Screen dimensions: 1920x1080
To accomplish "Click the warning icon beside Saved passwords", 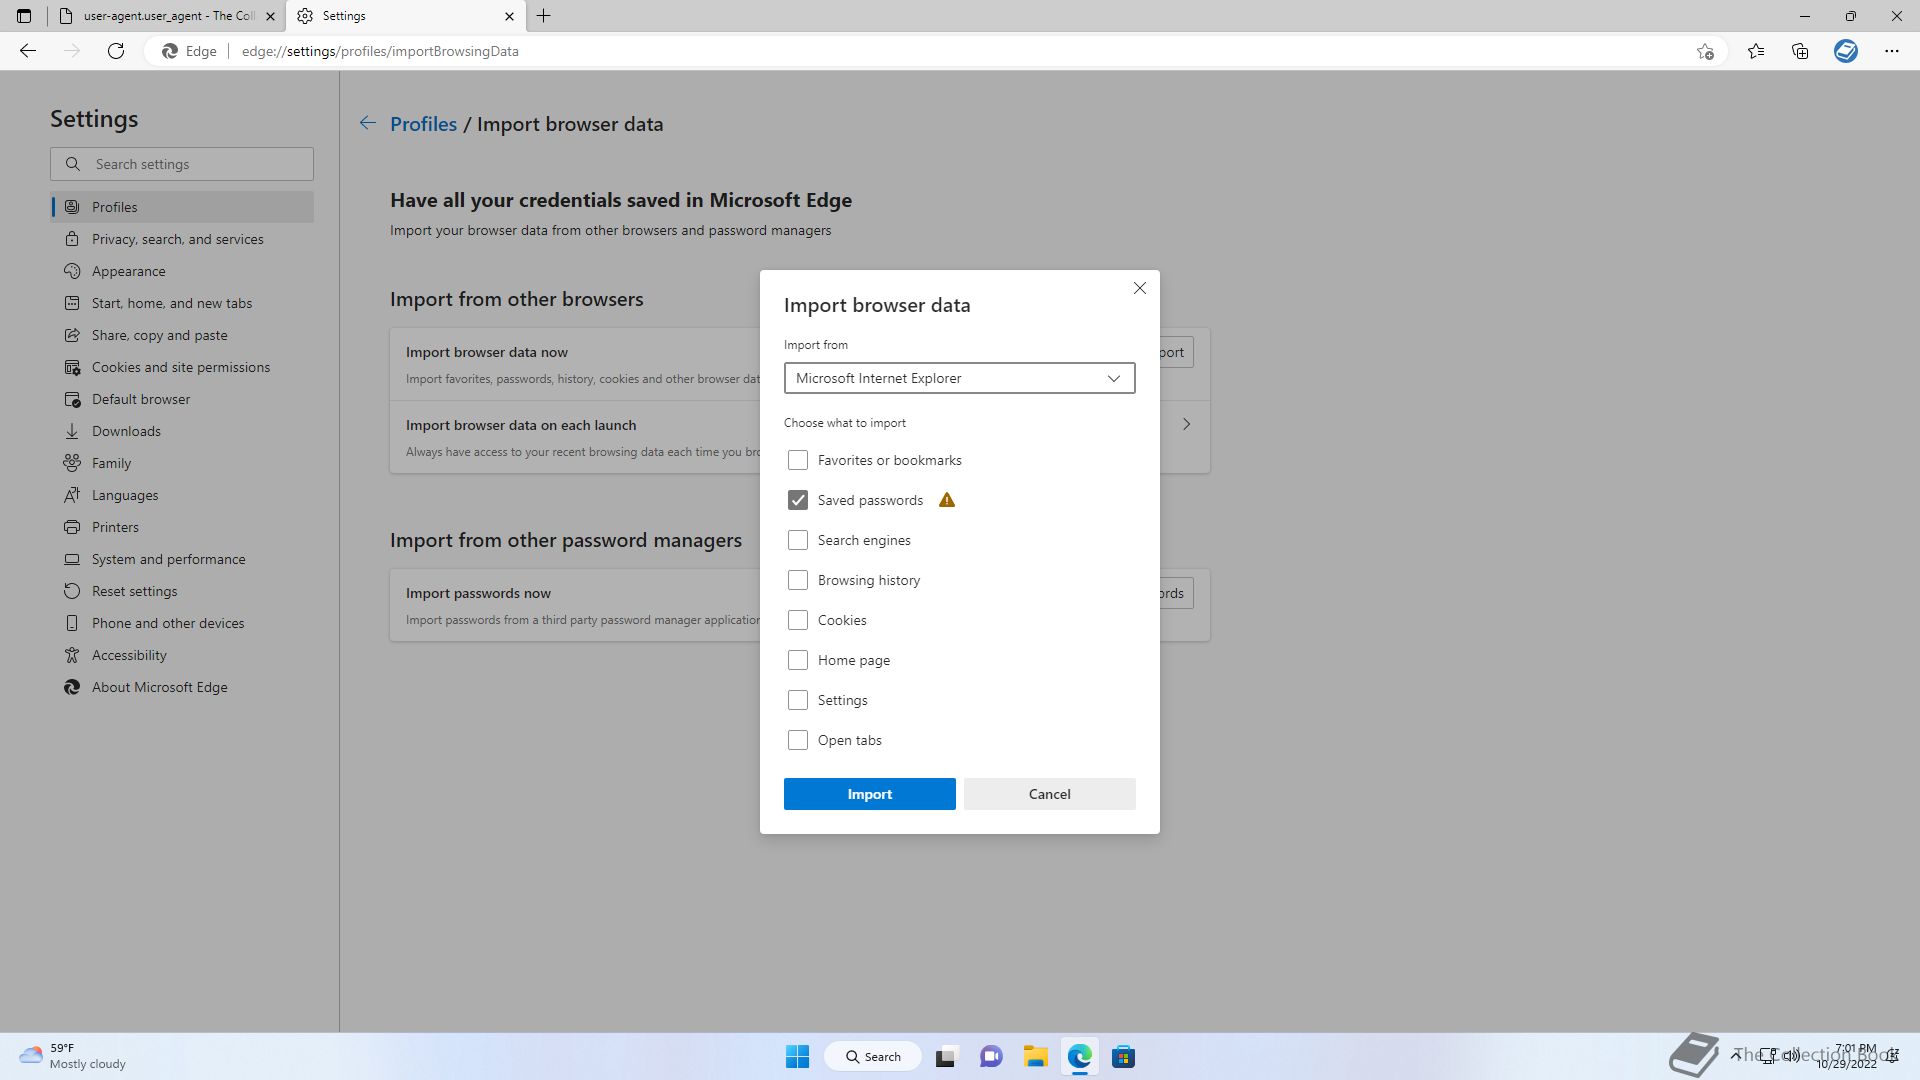I will (947, 500).
